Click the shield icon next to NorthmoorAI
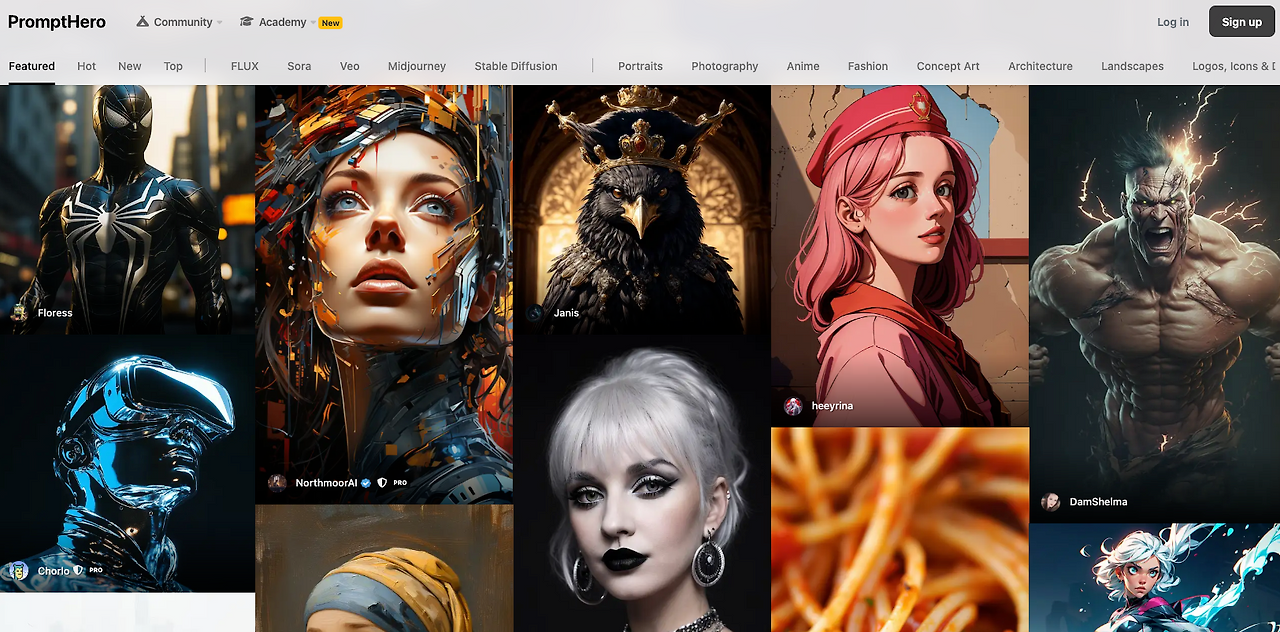 pos(381,482)
